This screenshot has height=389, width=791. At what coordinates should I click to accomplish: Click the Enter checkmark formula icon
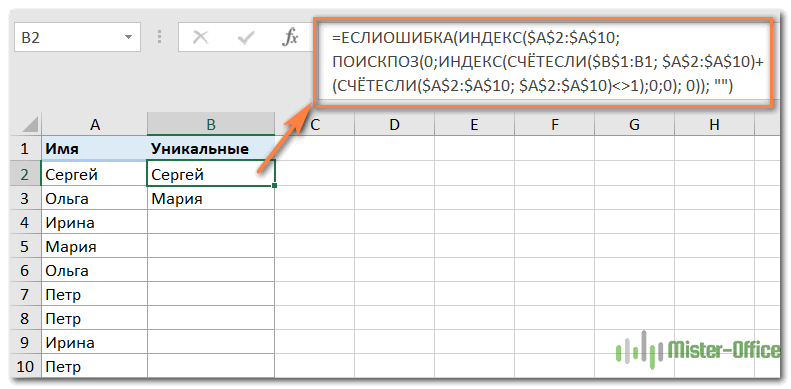(246, 37)
